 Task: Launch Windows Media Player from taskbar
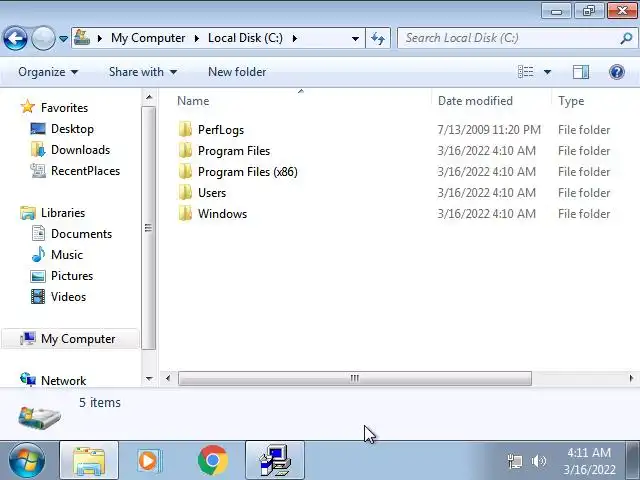tap(149, 460)
